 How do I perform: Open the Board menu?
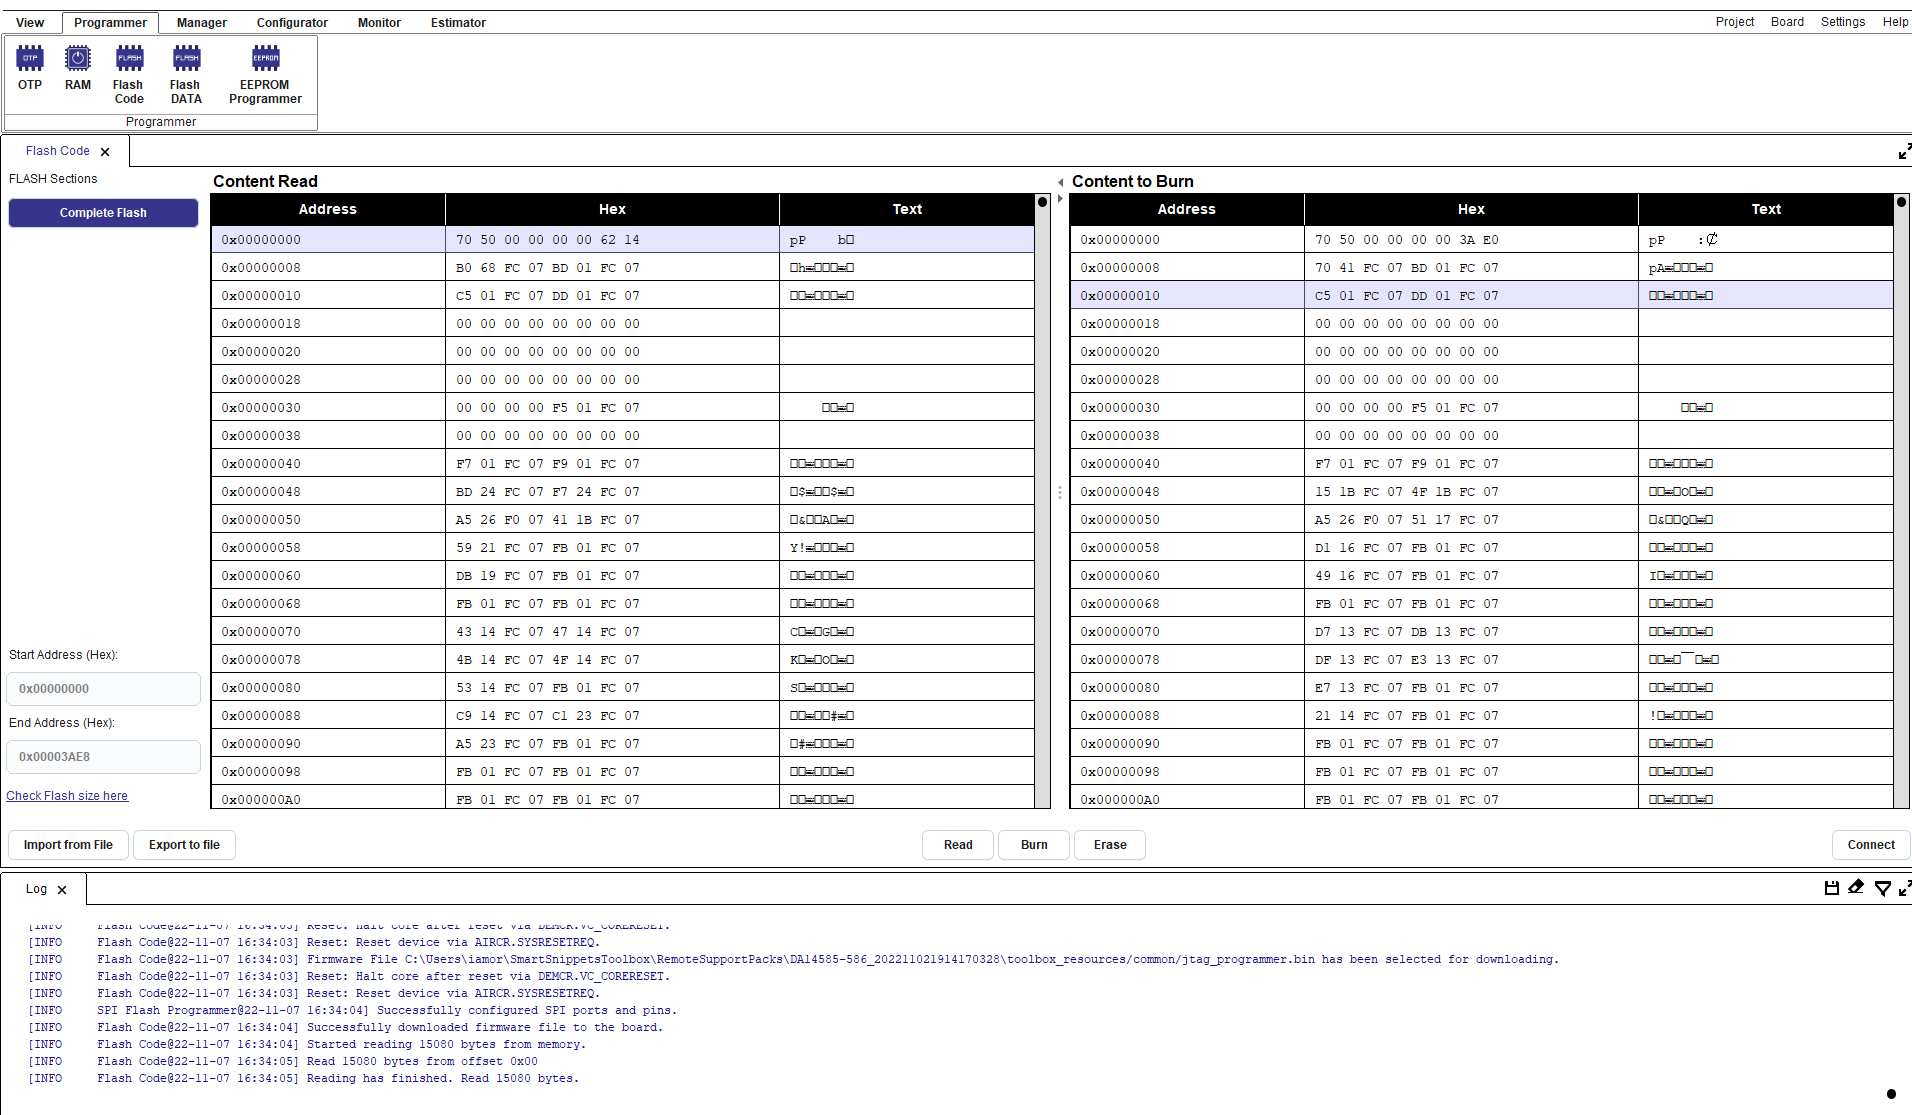[x=1787, y=22]
